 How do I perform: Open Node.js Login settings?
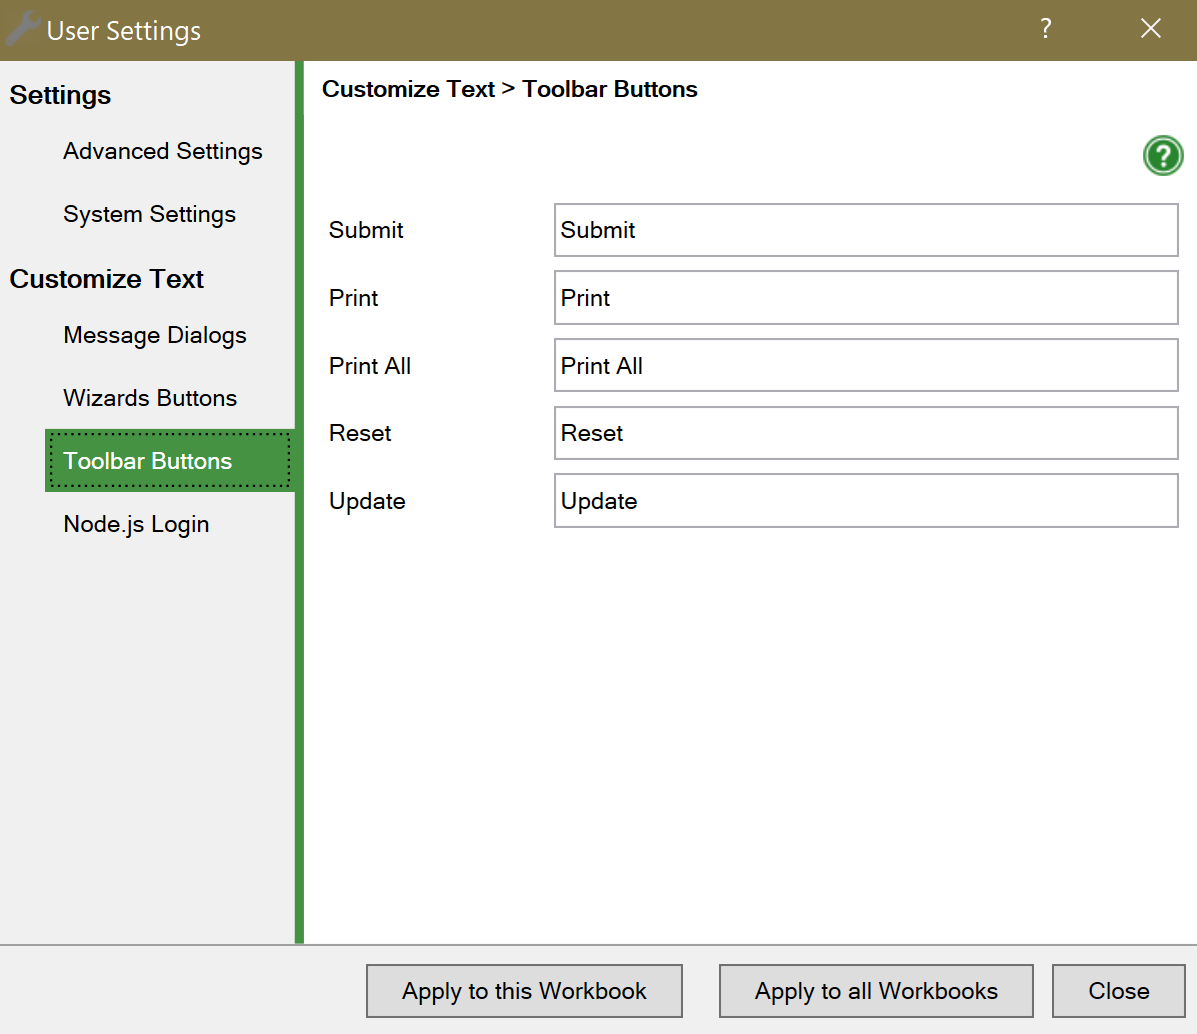tap(136, 524)
